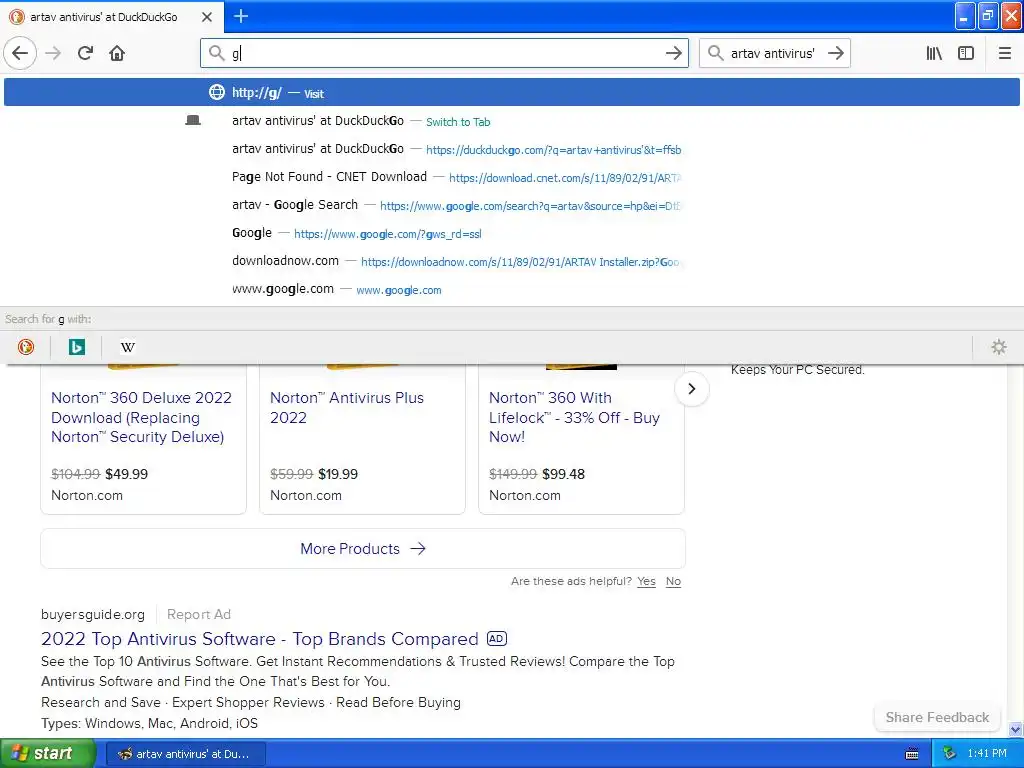Select Page Not Found CNET Download suggestion

pos(511,177)
